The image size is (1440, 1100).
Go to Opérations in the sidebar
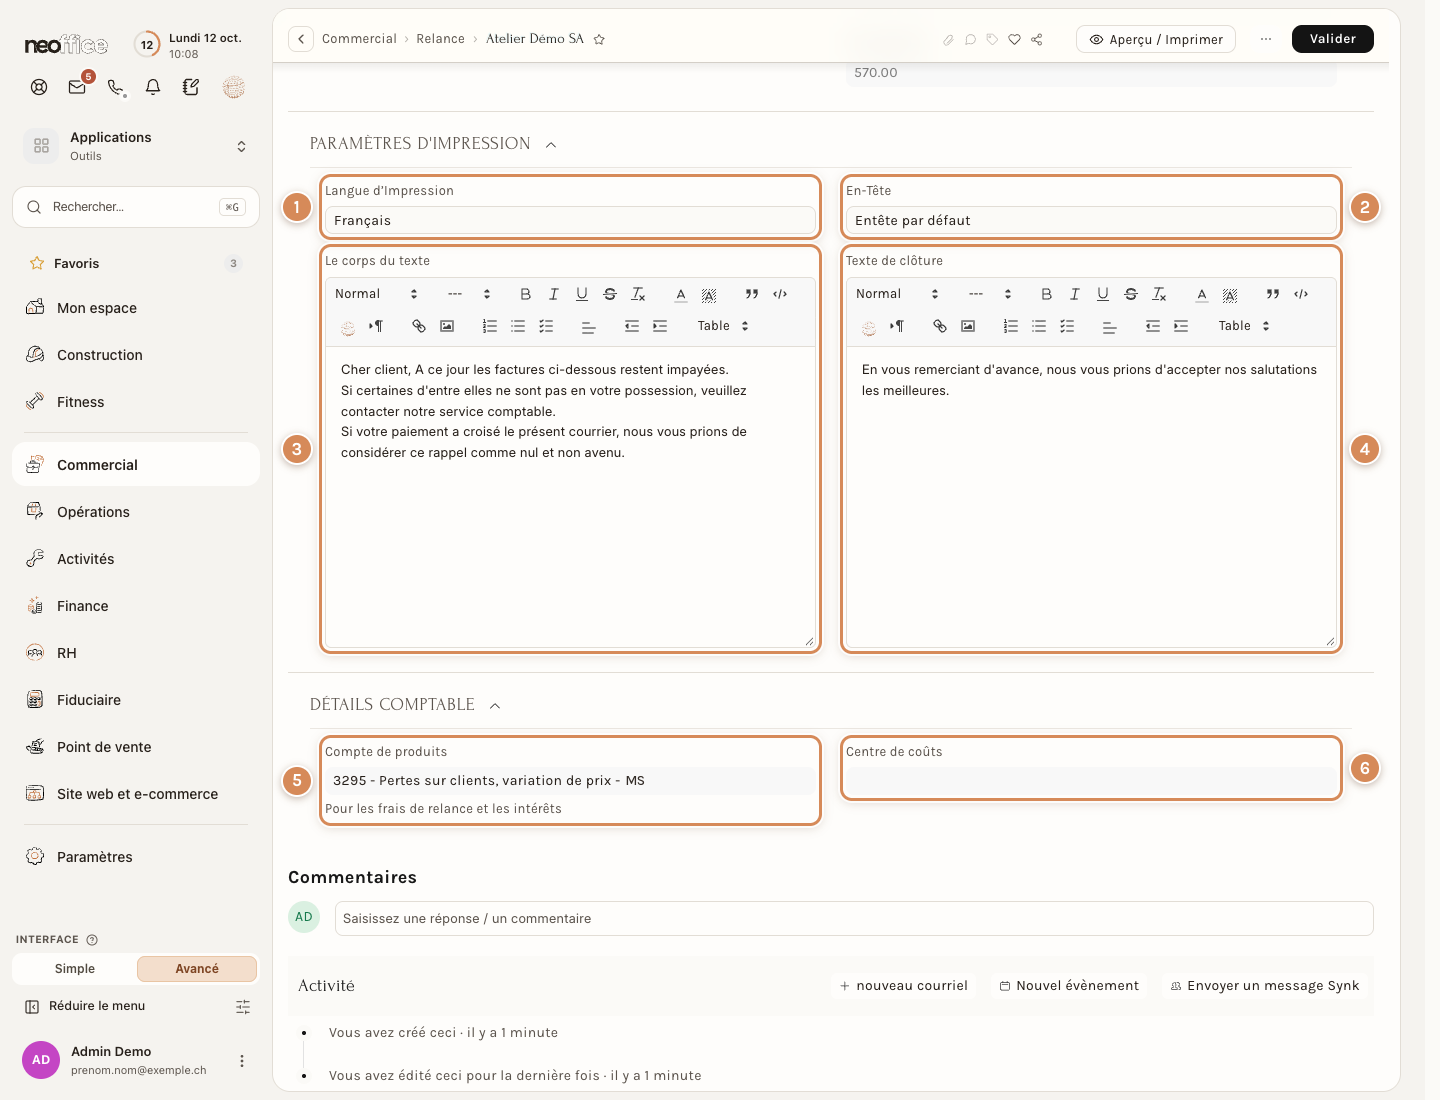tap(136, 512)
